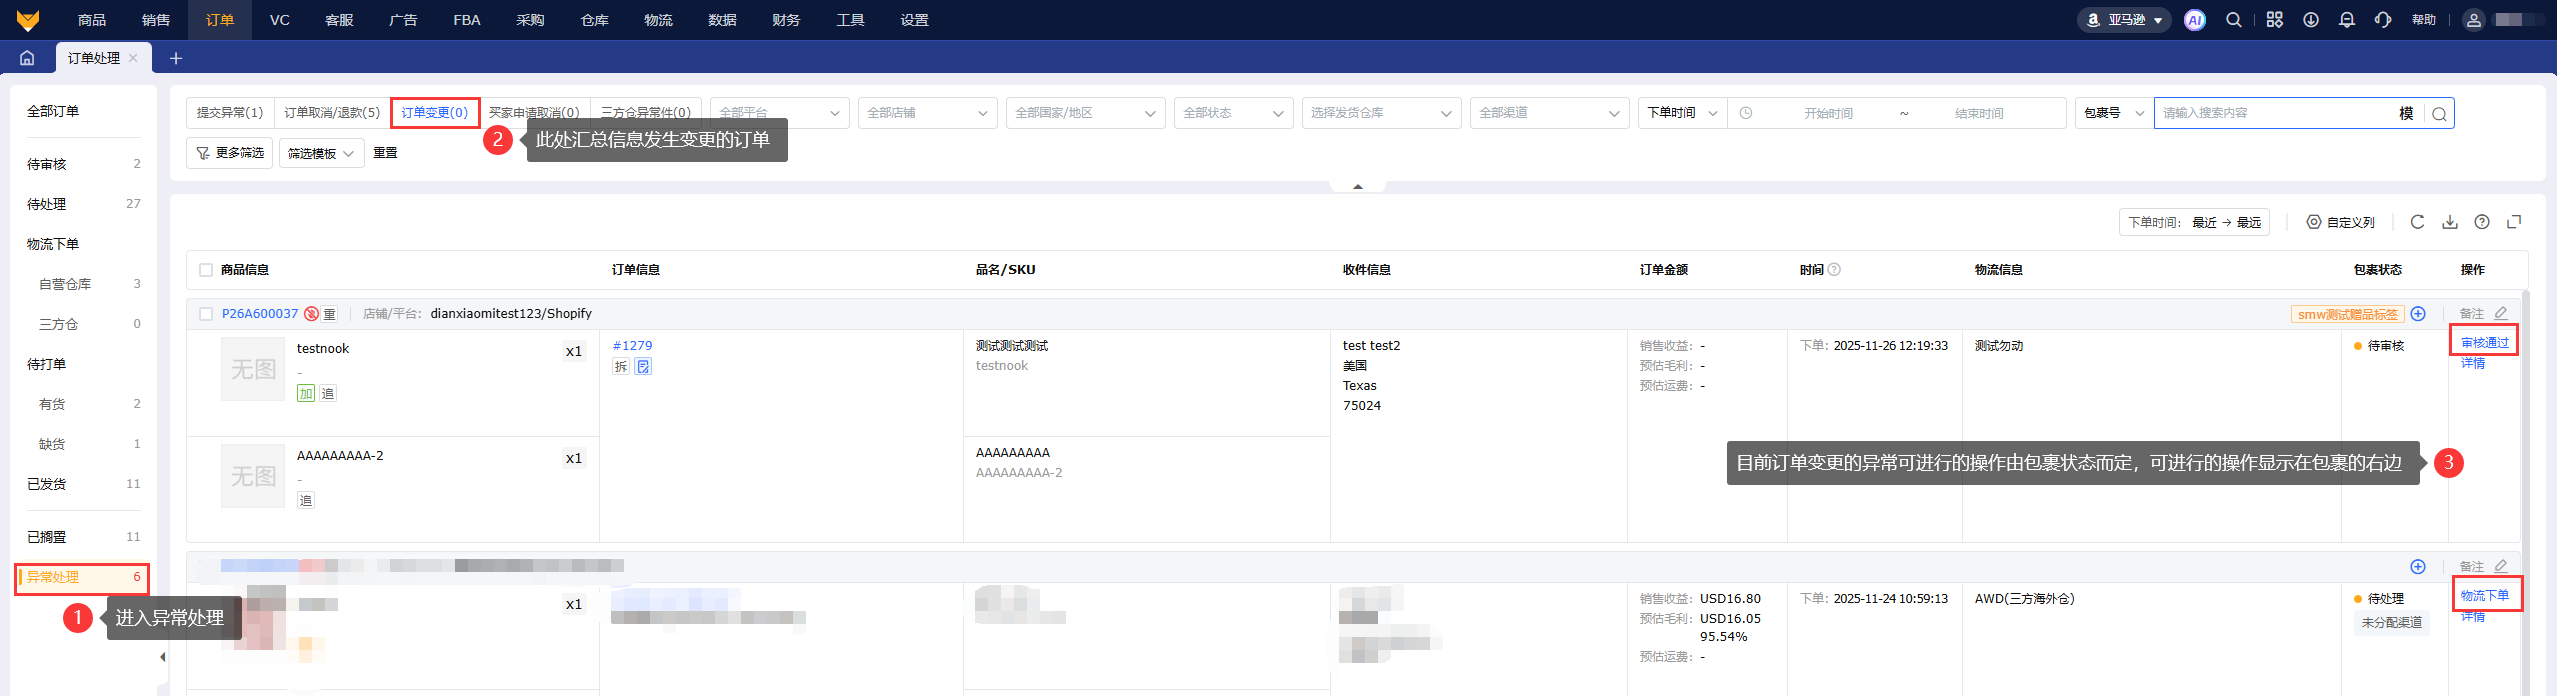Check the box for order P26A600037
Image resolution: width=2557 pixels, height=696 pixels.
point(206,314)
